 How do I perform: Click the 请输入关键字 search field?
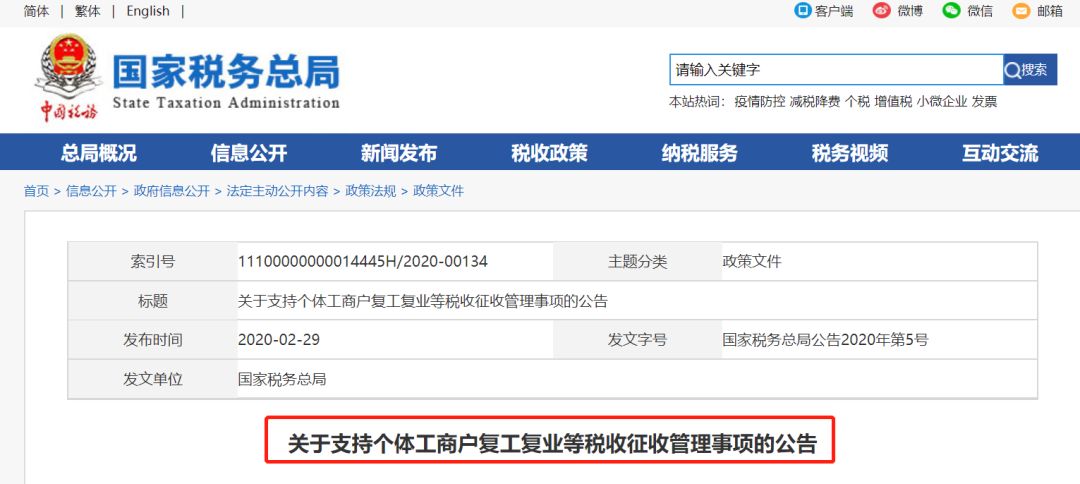[836, 70]
